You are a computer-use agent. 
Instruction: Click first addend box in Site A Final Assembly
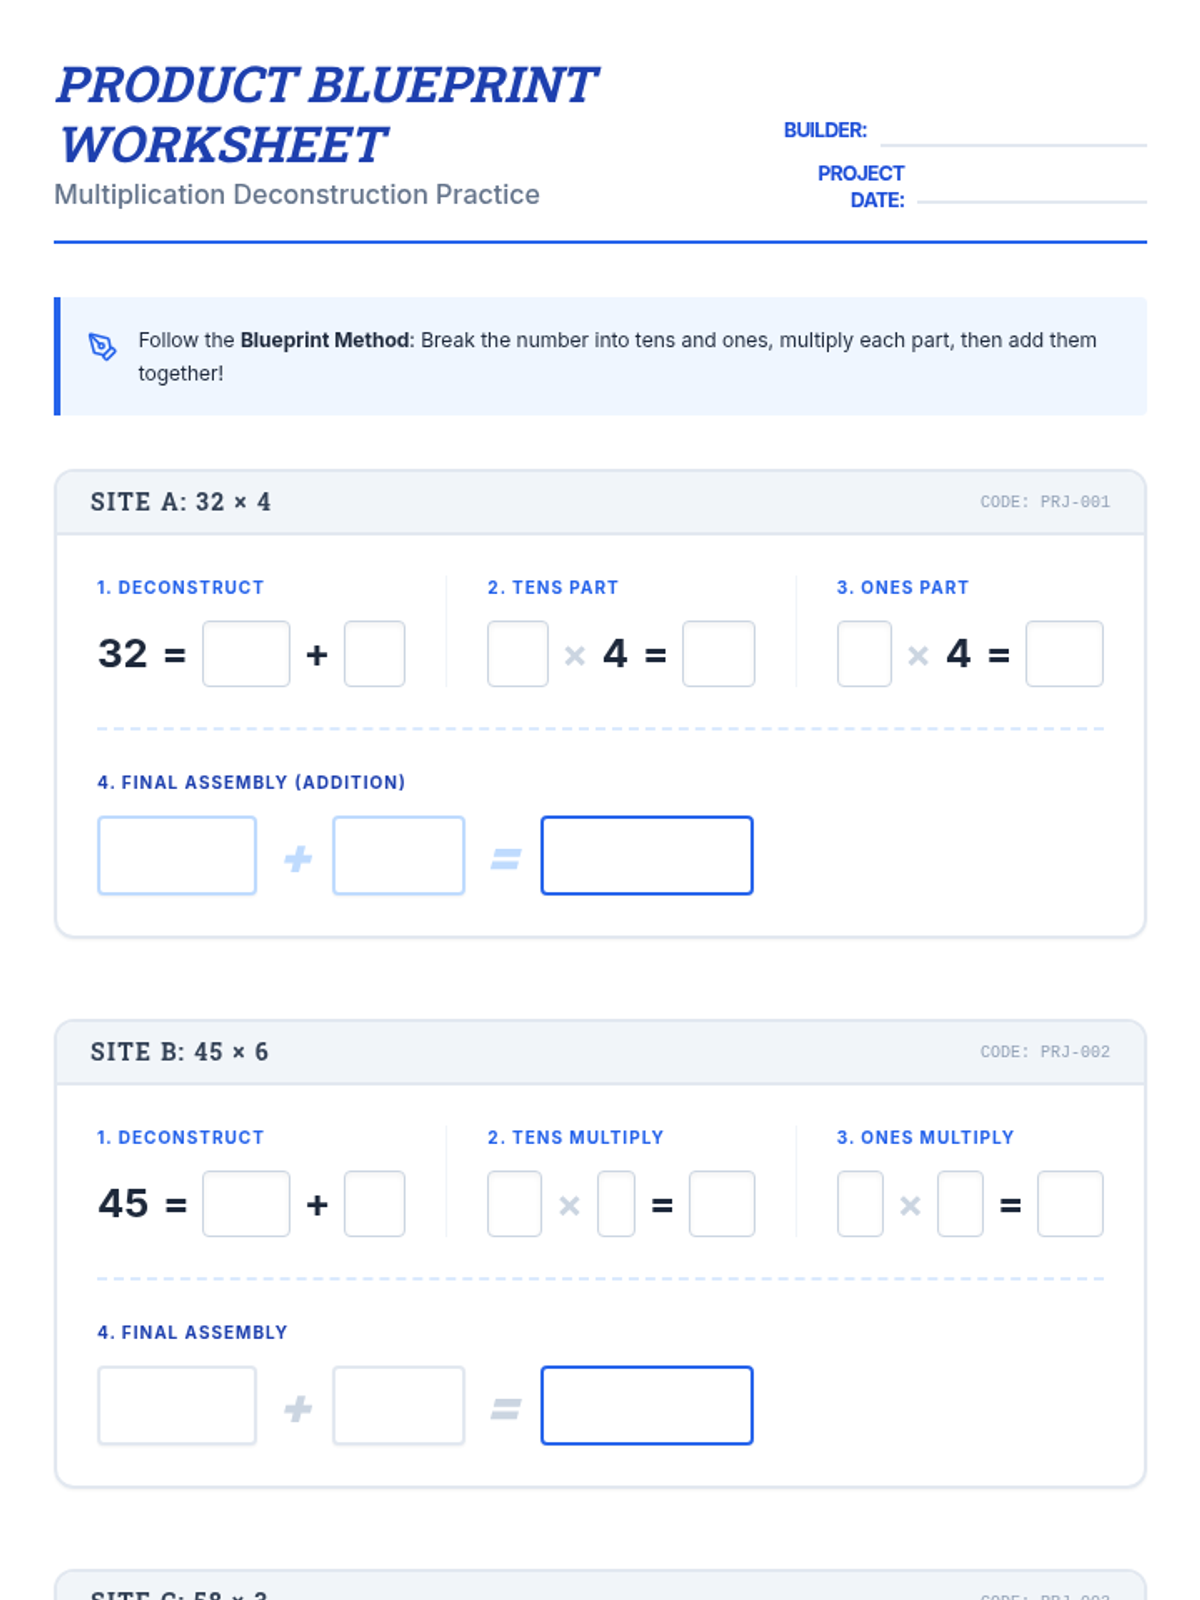click(177, 856)
